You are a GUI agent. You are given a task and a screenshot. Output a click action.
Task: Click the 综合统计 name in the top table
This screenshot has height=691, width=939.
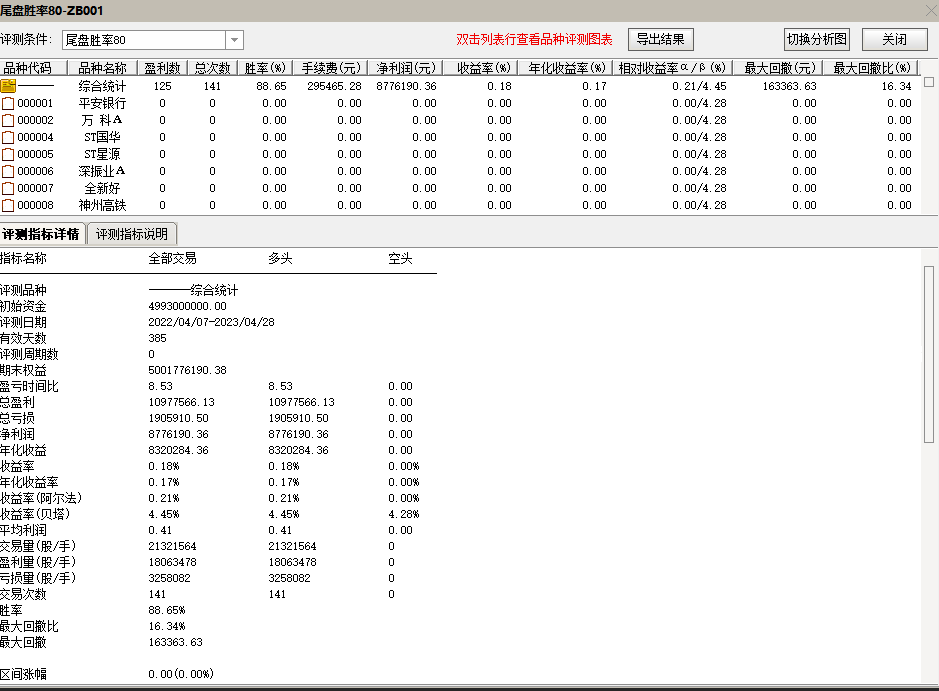pos(102,86)
